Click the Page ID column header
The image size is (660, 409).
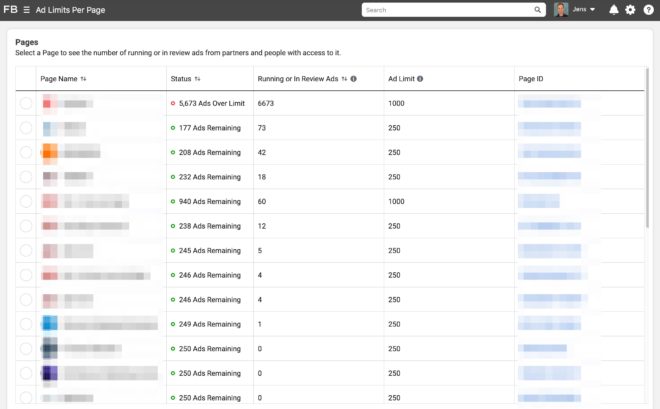pos(531,79)
